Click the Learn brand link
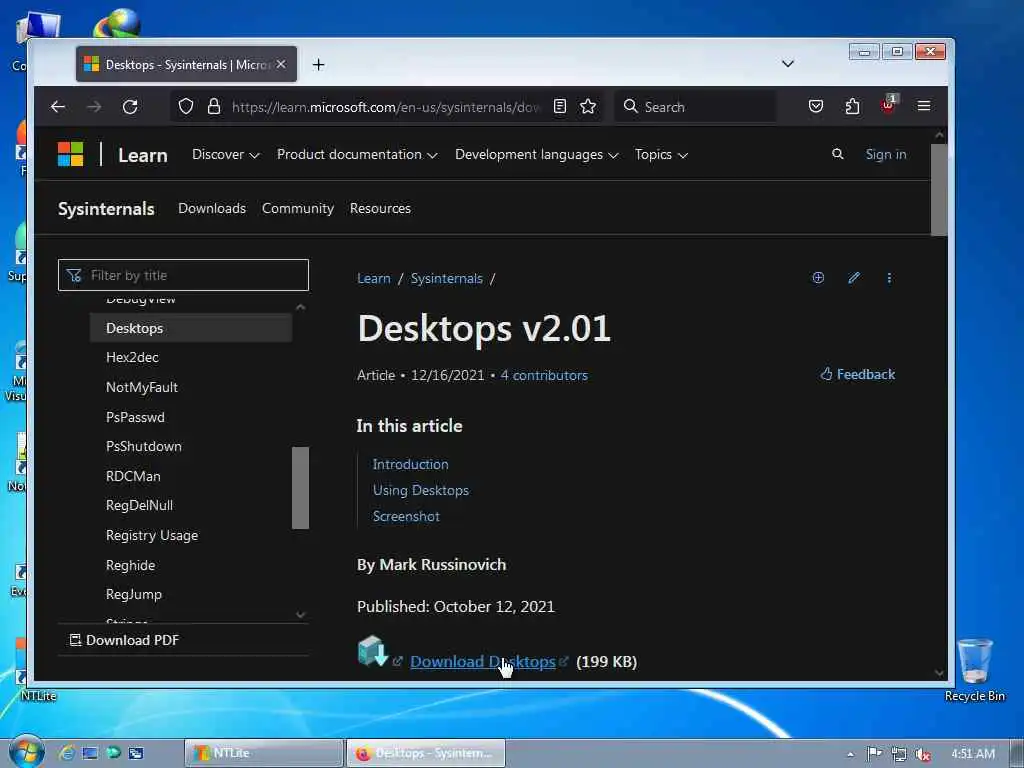The image size is (1024, 768). point(143,155)
